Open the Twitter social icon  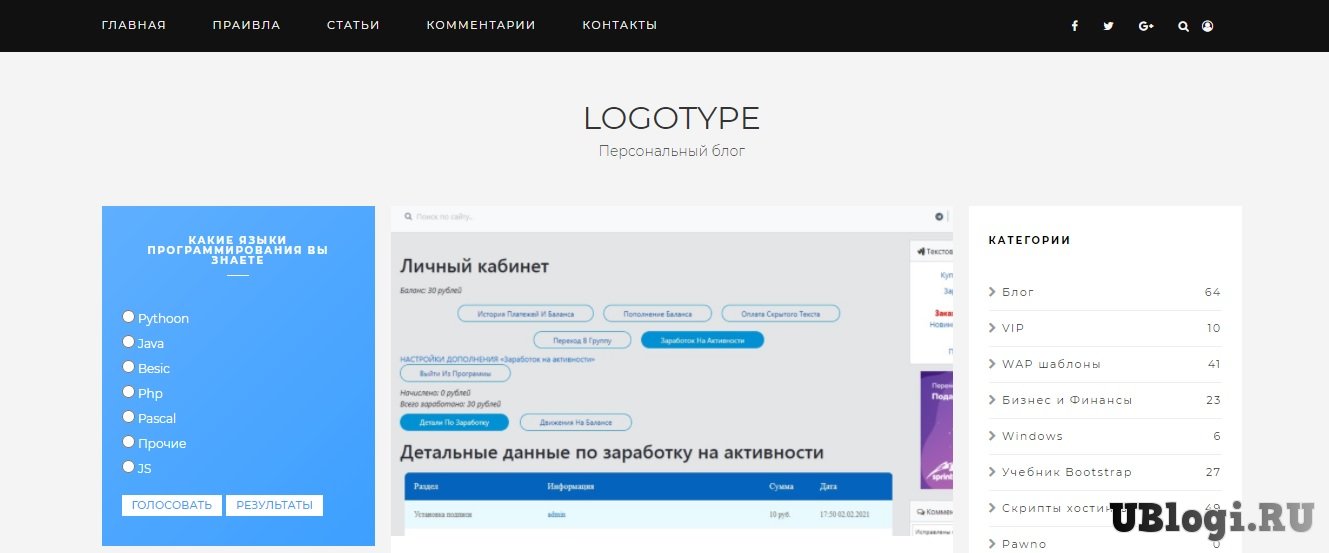click(1108, 26)
